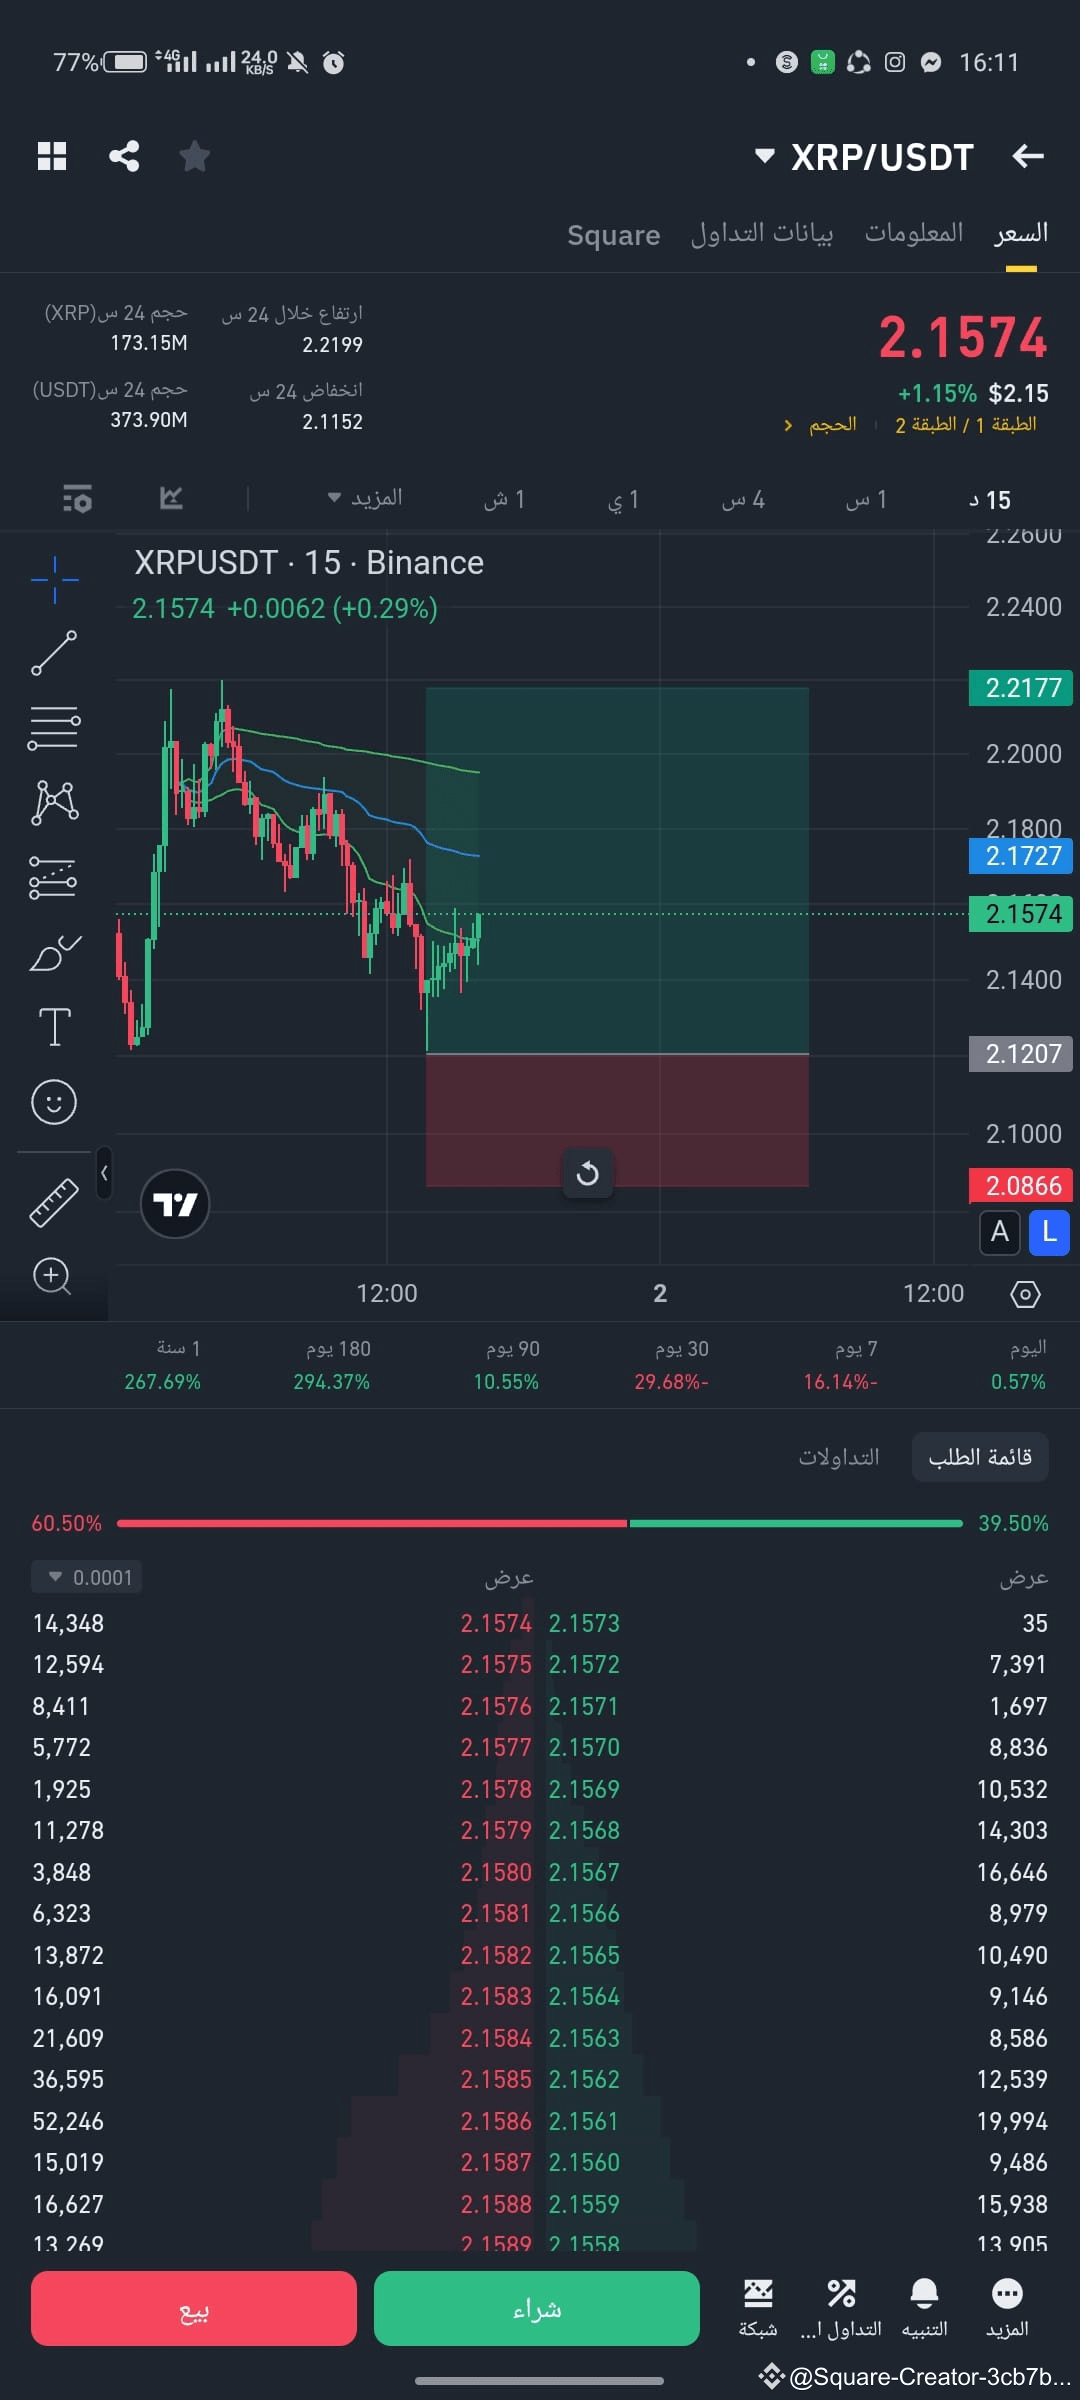This screenshot has height=2400, width=1080.
Task: Open the XRP/USDT pair selector
Action: click(x=864, y=157)
